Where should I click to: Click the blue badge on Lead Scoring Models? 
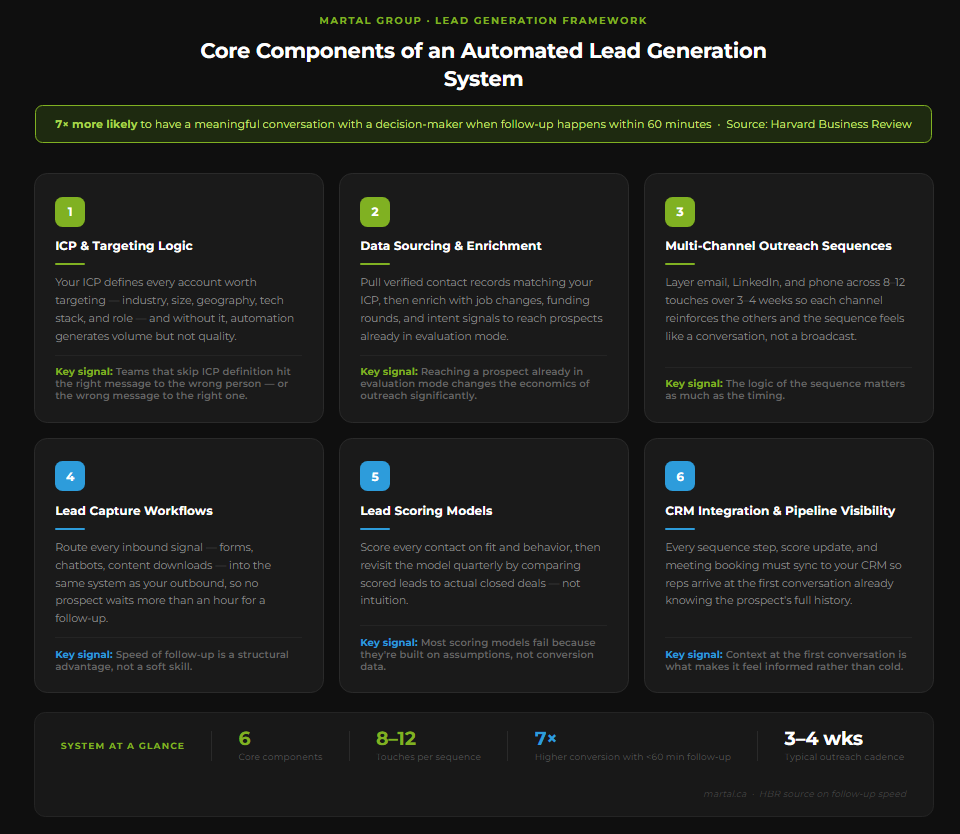point(375,476)
